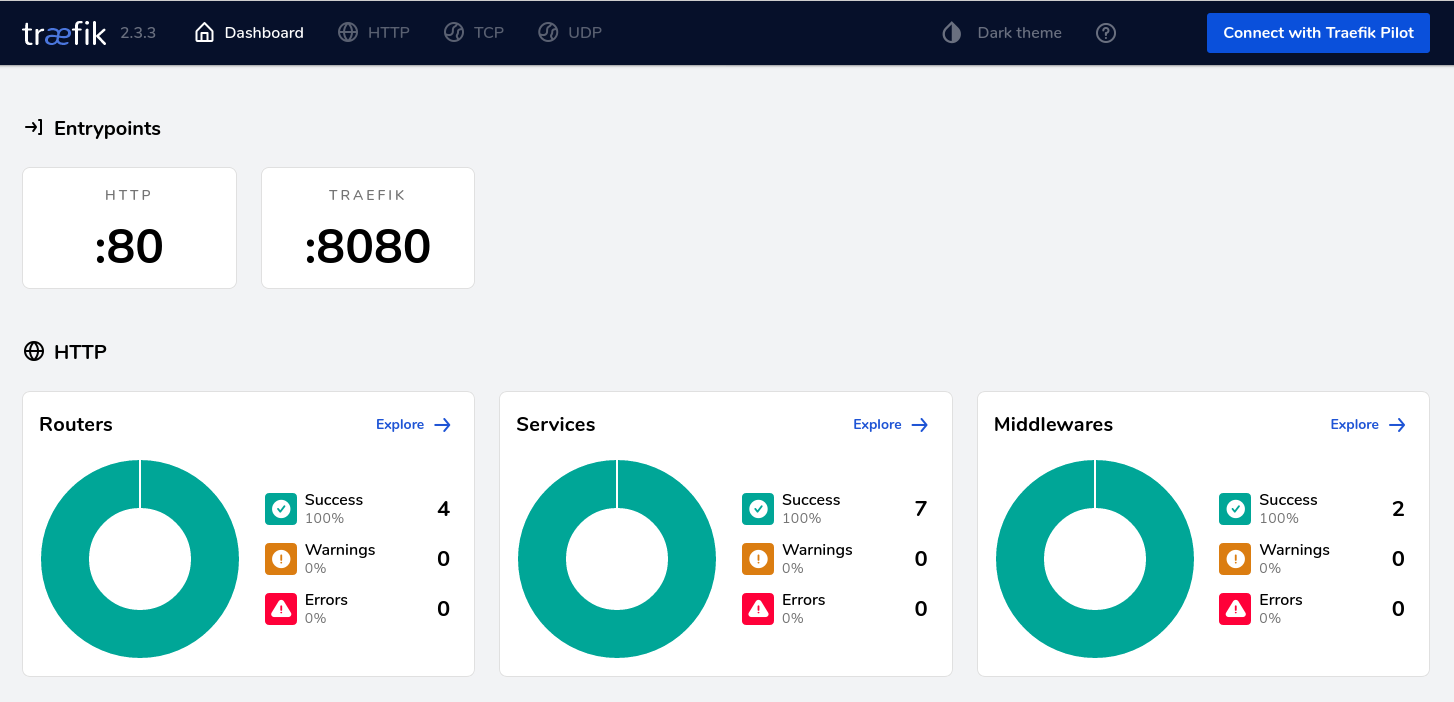Click Middlewares Warnings label
The height and width of the screenshot is (702, 1454).
tap(1294, 550)
